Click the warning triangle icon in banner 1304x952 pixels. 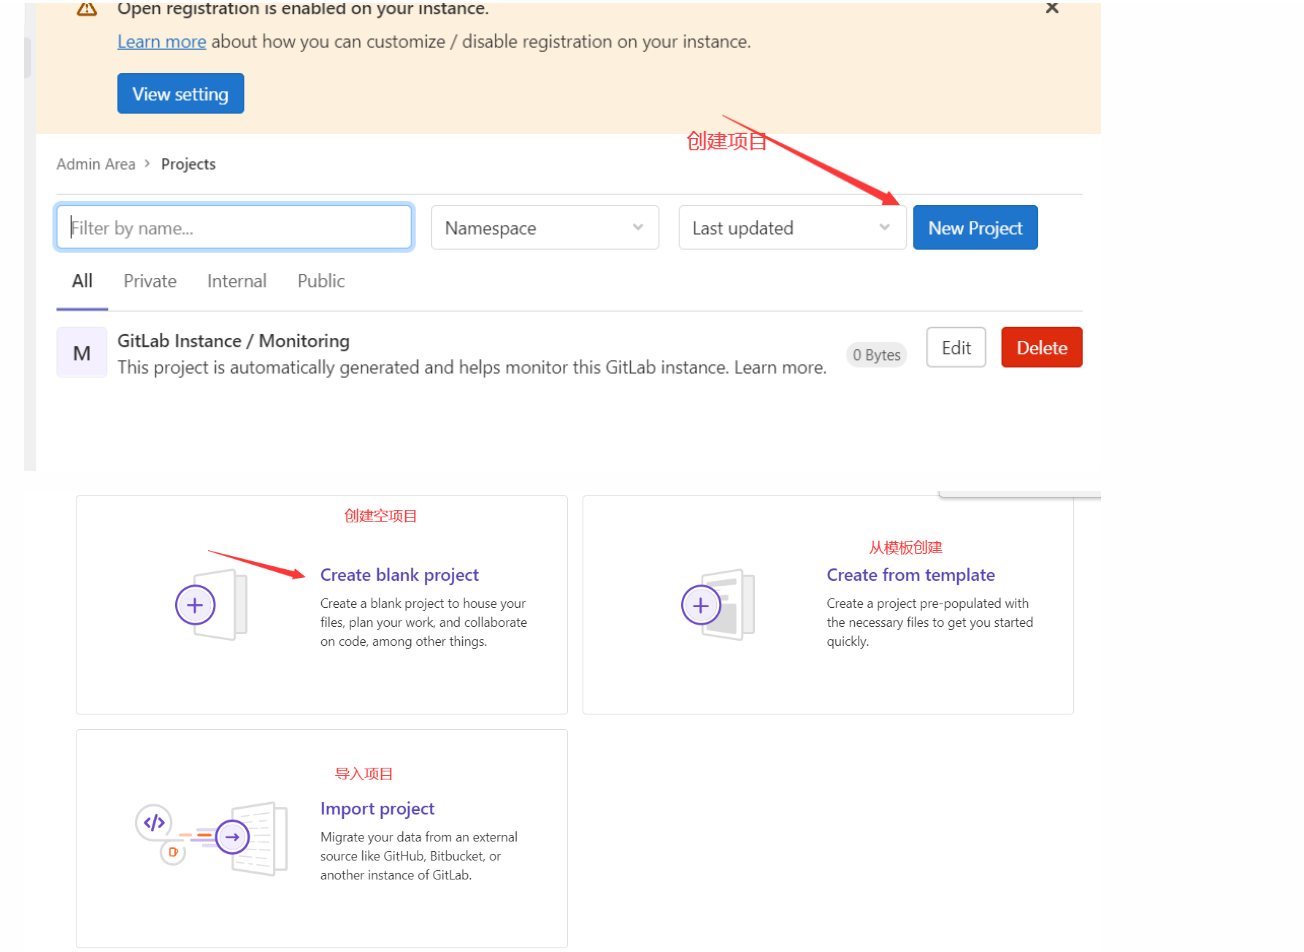(x=87, y=8)
